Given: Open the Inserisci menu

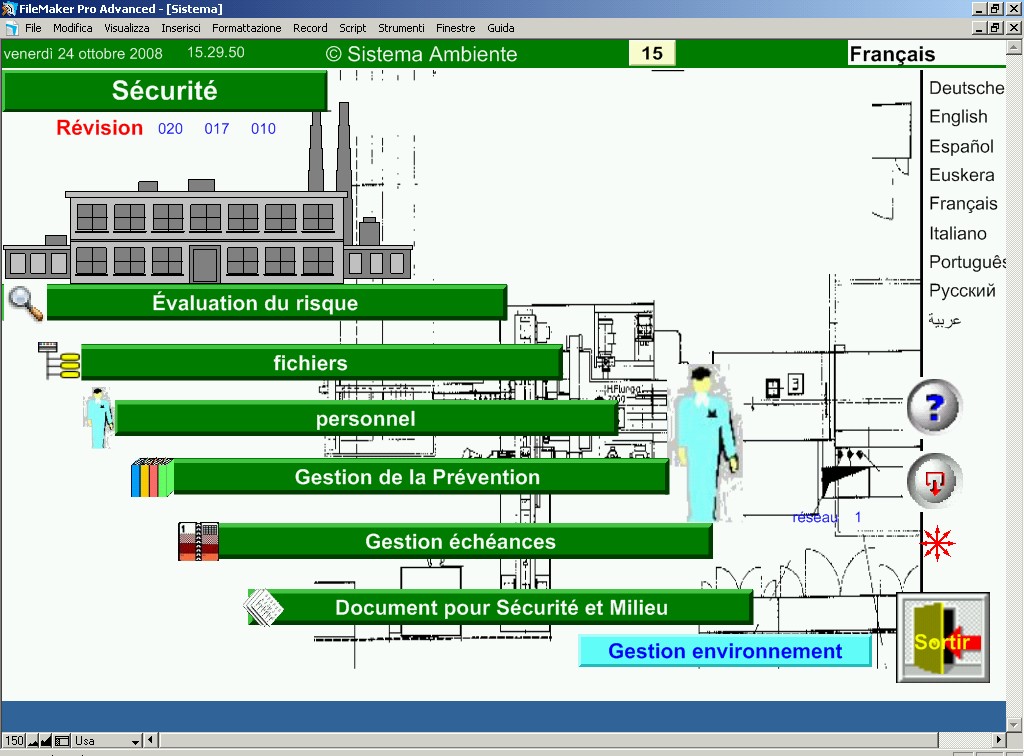Looking at the screenshot, I should click(181, 28).
